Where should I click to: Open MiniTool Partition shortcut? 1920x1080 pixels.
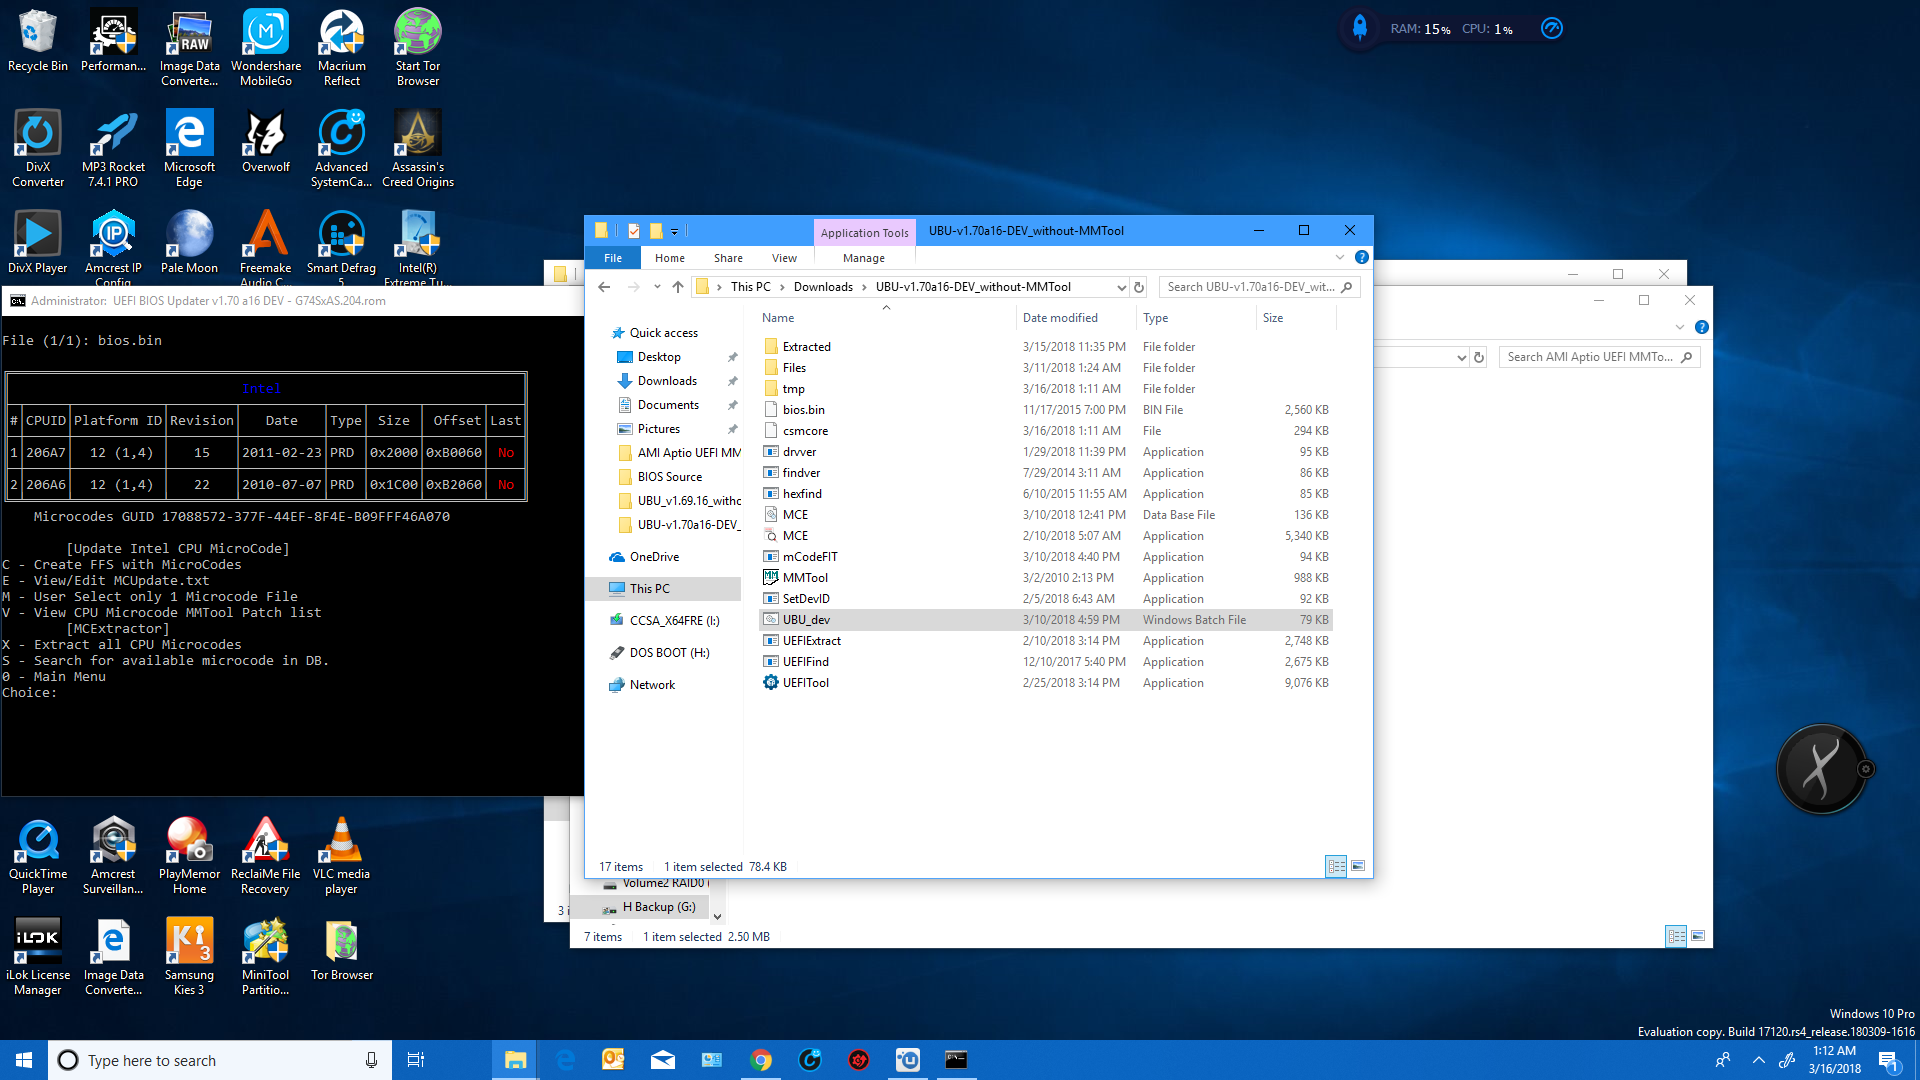(x=266, y=957)
